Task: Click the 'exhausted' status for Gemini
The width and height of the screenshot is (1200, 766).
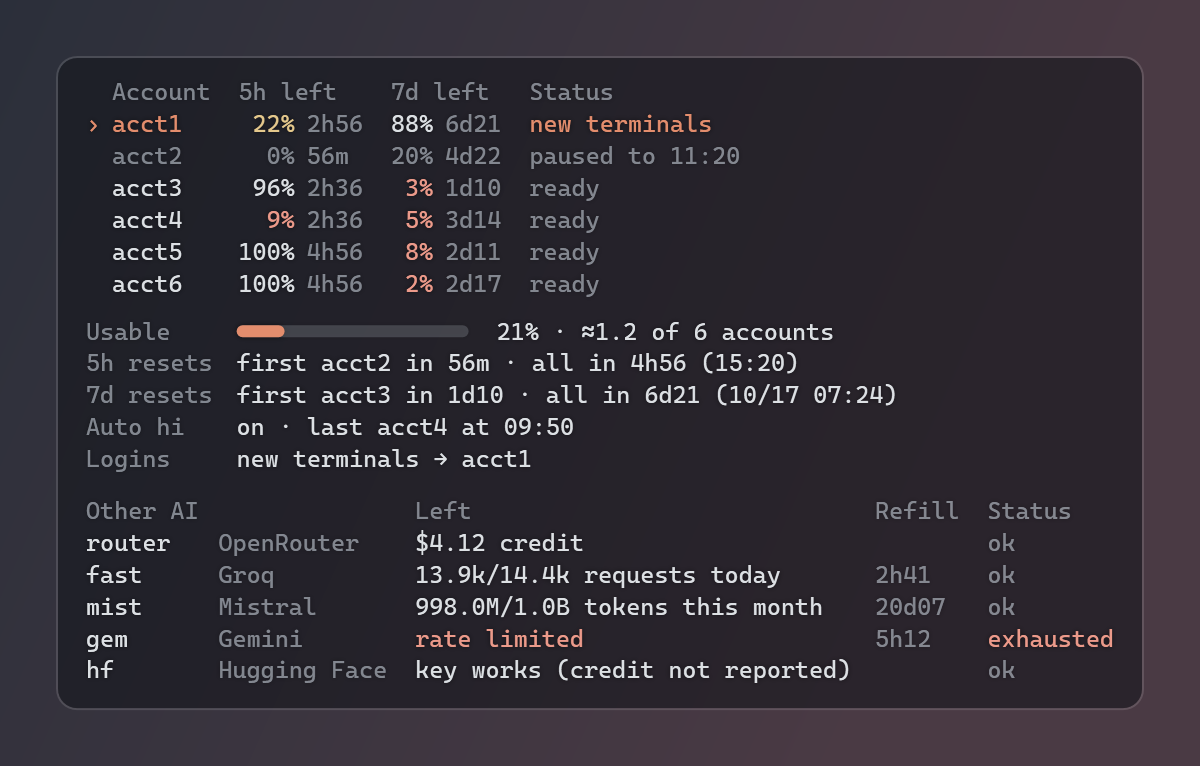Action: point(1051,640)
